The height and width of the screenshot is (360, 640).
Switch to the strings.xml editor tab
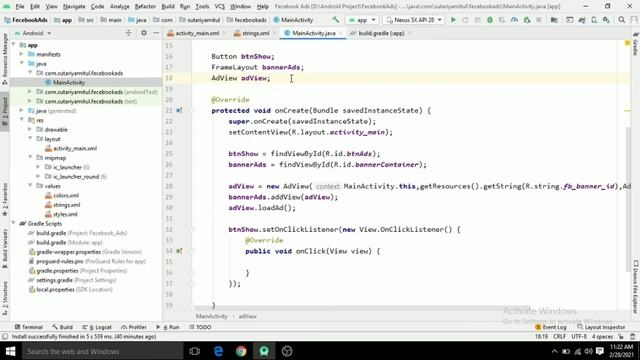pyautogui.click(x=255, y=33)
